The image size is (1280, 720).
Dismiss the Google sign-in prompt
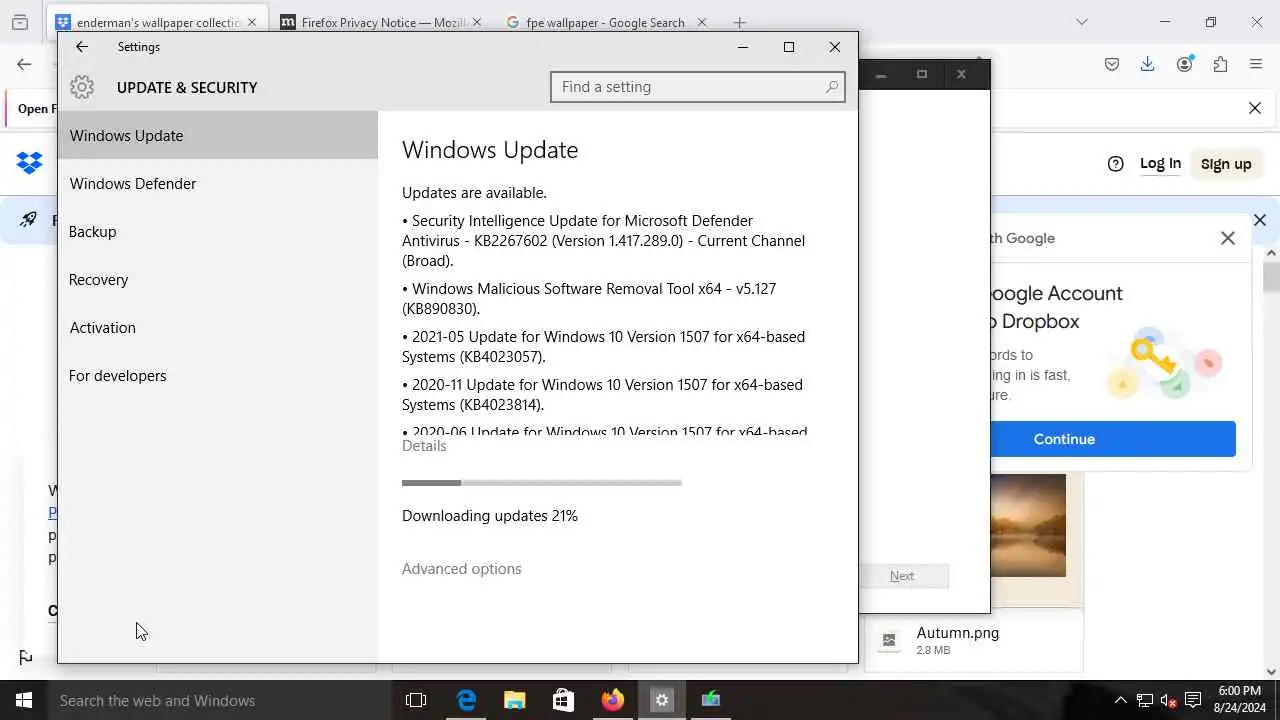point(1228,238)
